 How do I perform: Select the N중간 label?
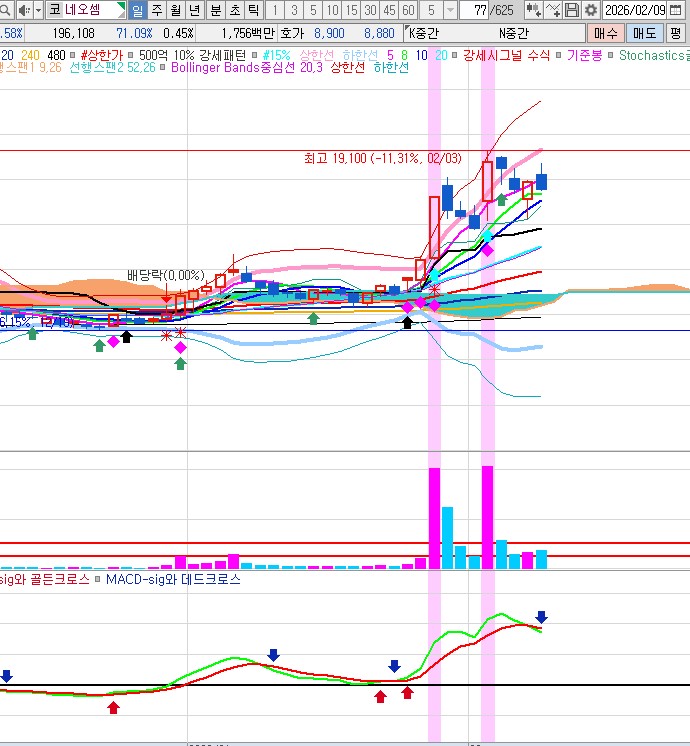pyautogui.click(x=513, y=33)
